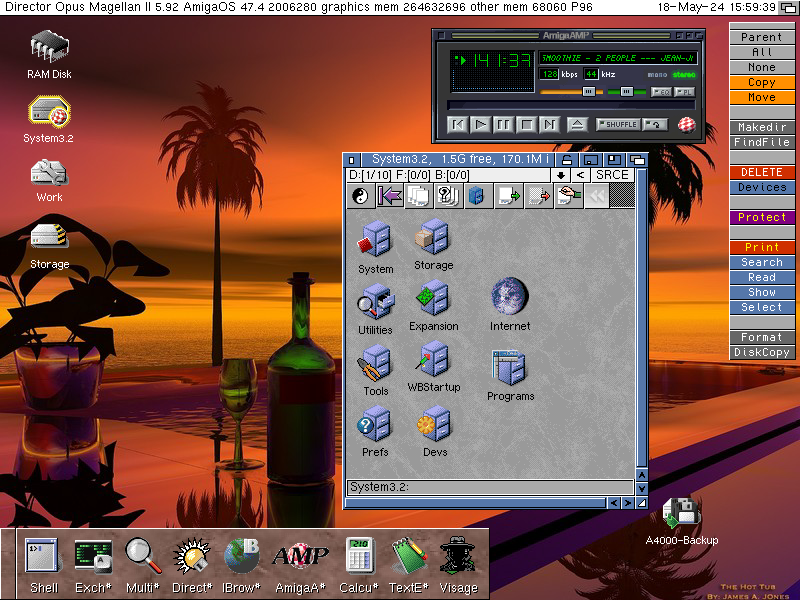Click the hand writing page toolbar icon
Viewport: 800px width, 600px height.
(568, 196)
